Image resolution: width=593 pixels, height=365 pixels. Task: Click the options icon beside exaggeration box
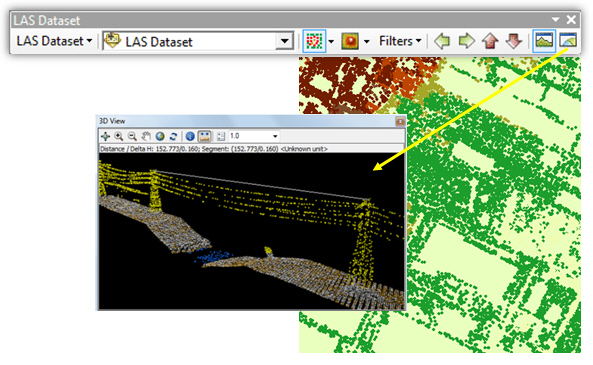point(221,136)
